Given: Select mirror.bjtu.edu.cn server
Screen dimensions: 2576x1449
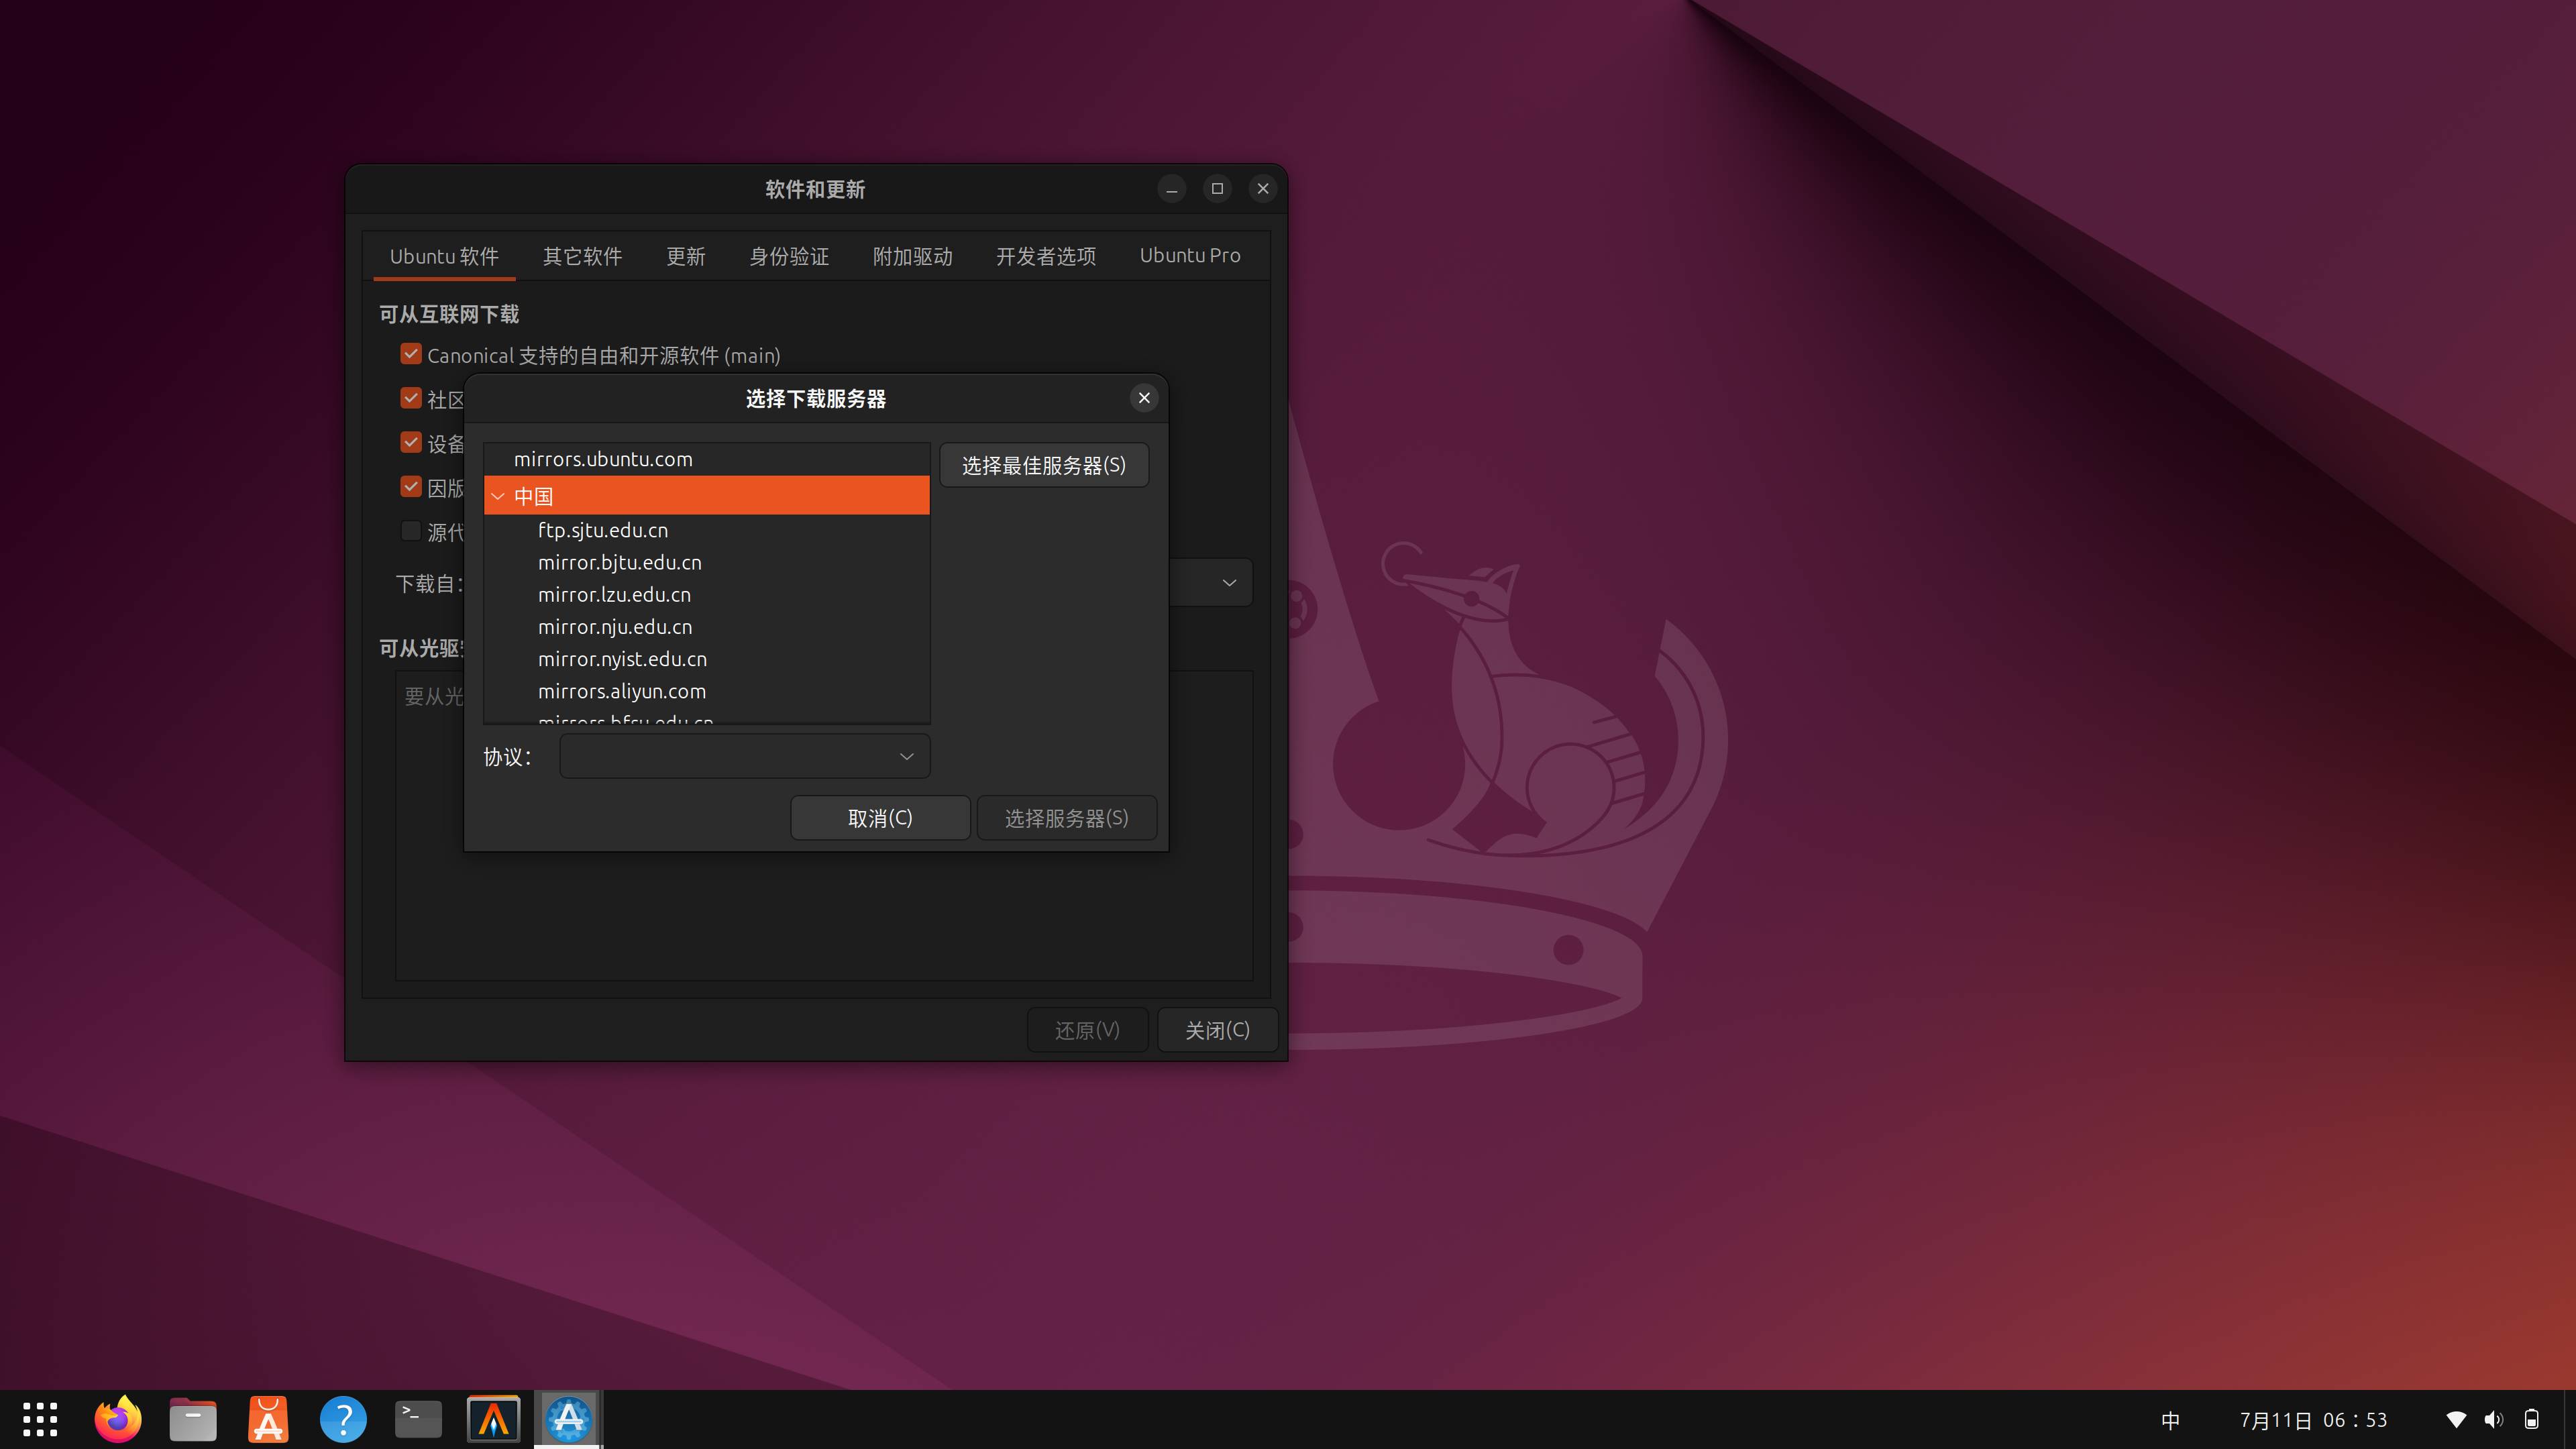Looking at the screenshot, I should pos(707,562).
